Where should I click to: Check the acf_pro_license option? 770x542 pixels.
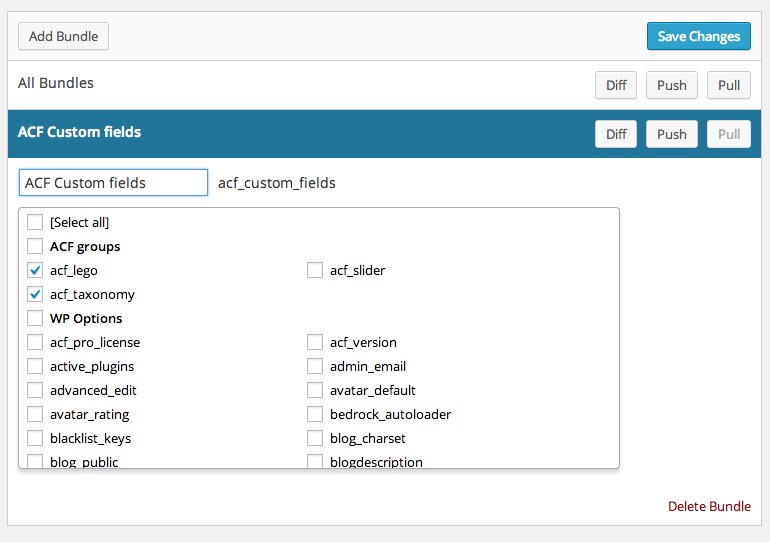pos(35,342)
